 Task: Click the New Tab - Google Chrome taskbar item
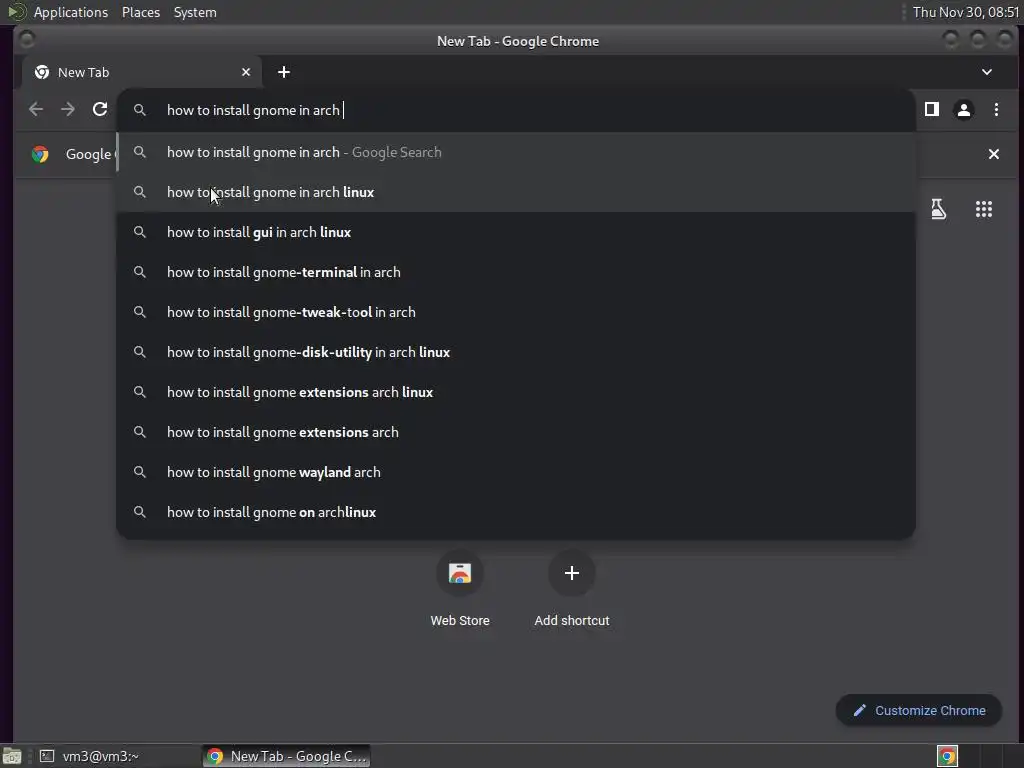[x=286, y=756]
